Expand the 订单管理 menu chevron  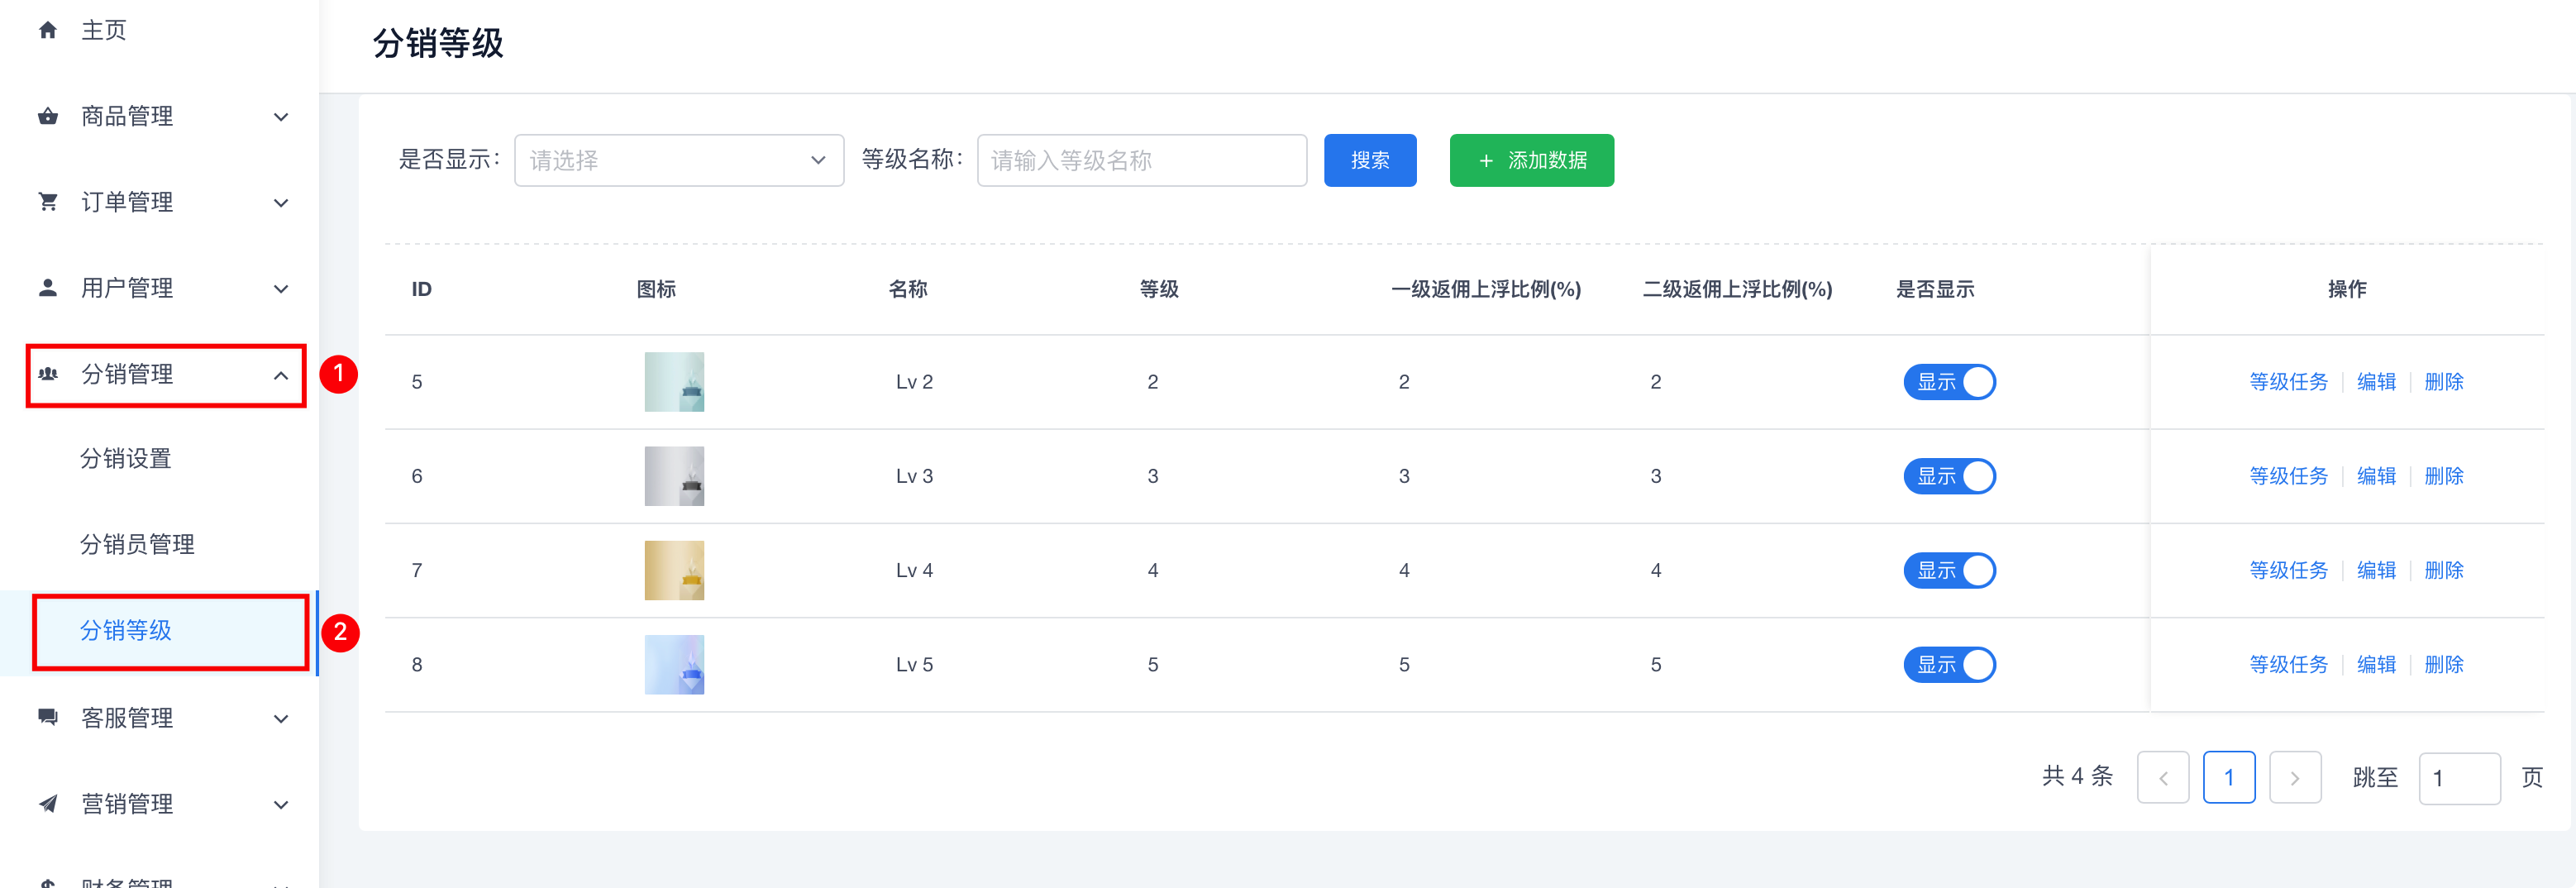click(x=281, y=203)
